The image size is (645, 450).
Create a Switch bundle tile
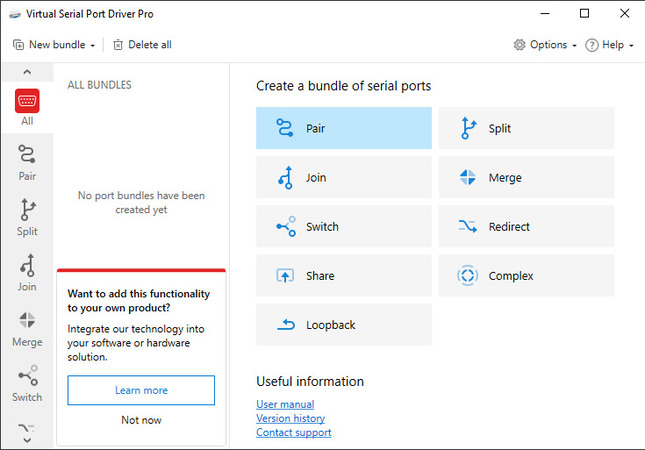(x=343, y=226)
